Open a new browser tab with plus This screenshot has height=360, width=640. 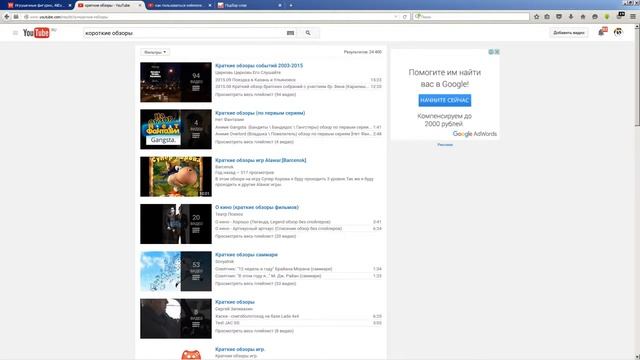coord(291,5)
